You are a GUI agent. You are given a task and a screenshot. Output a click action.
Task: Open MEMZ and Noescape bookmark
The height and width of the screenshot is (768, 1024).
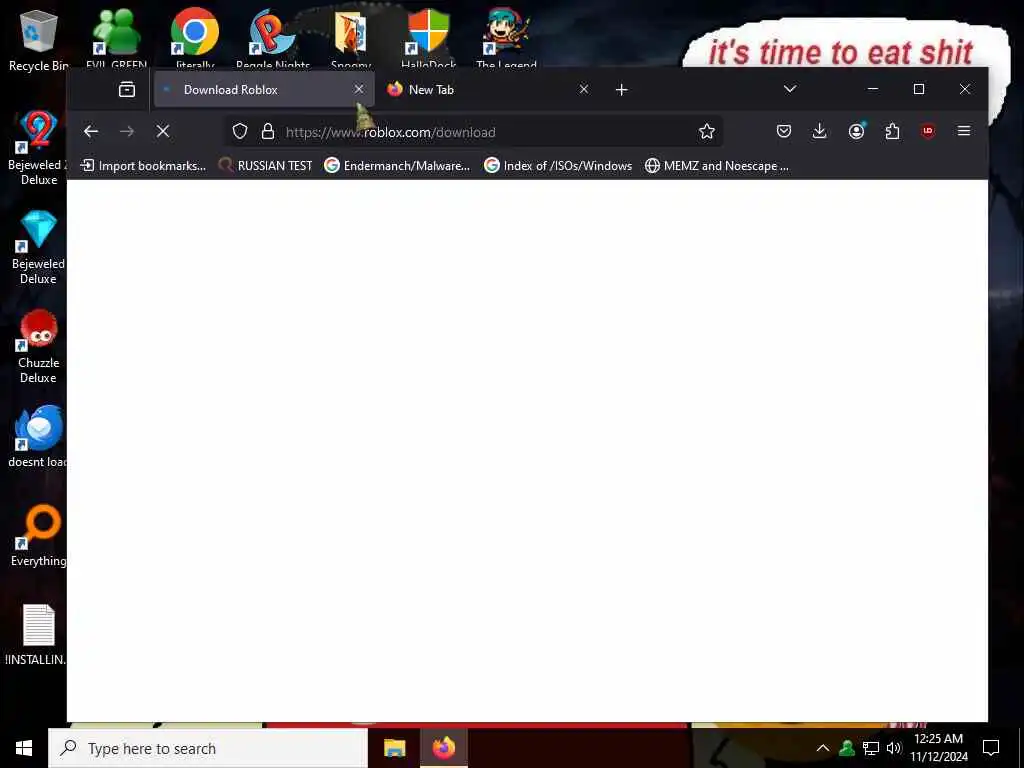pyautogui.click(x=716, y=166)
